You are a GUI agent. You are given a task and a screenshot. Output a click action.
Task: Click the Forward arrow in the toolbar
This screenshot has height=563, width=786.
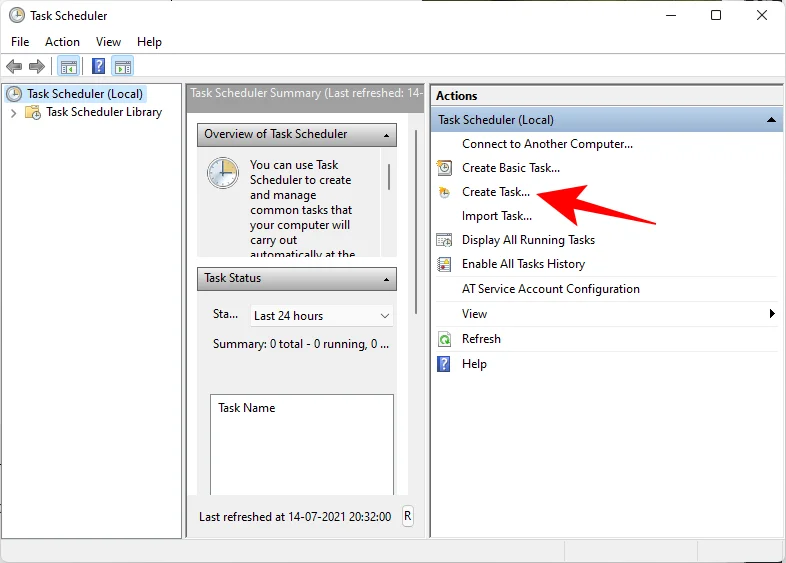37,67
